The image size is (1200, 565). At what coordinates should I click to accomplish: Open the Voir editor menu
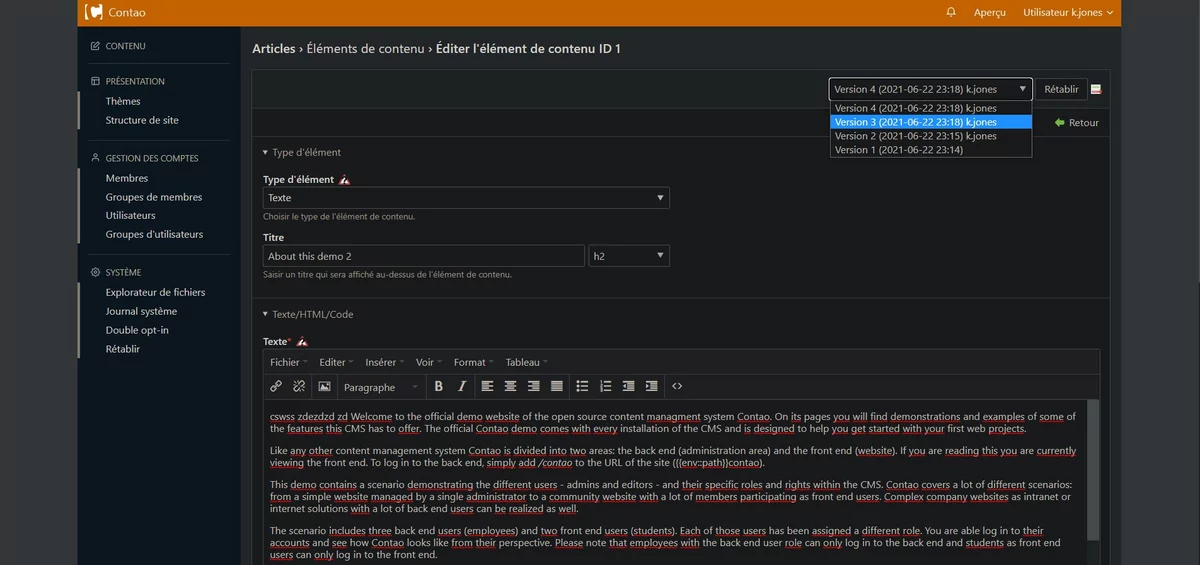tap(429, 362)
